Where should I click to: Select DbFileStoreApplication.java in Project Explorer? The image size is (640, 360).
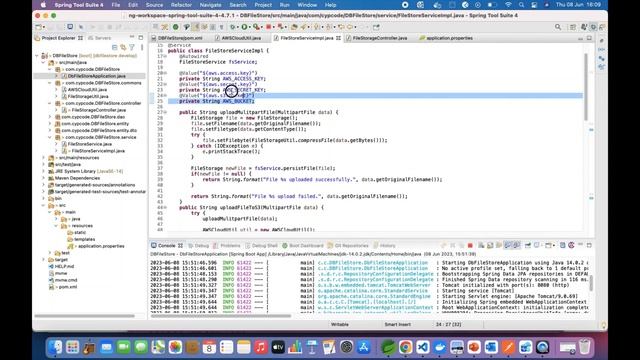96,76
